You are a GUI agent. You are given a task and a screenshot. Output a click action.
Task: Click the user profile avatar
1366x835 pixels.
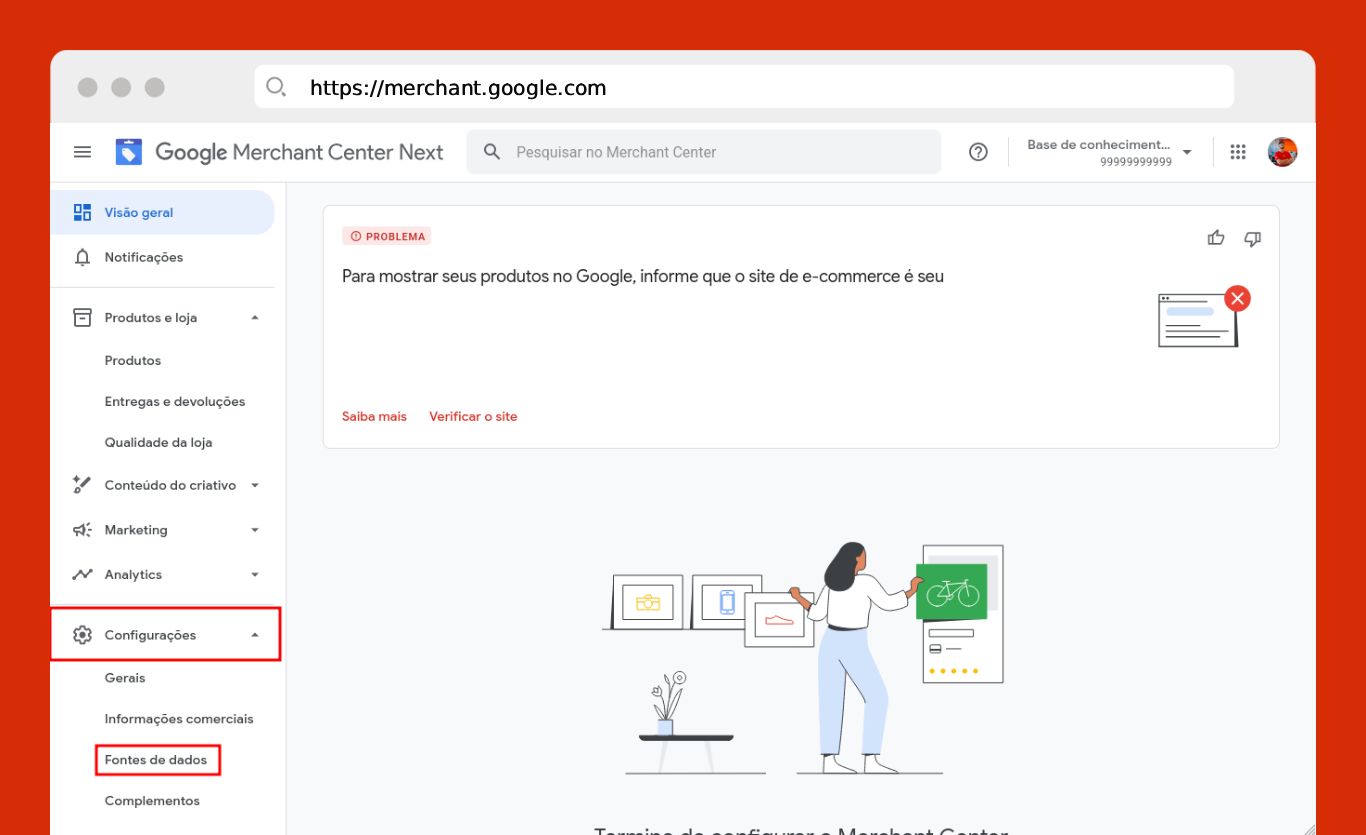click(1282, 152)
